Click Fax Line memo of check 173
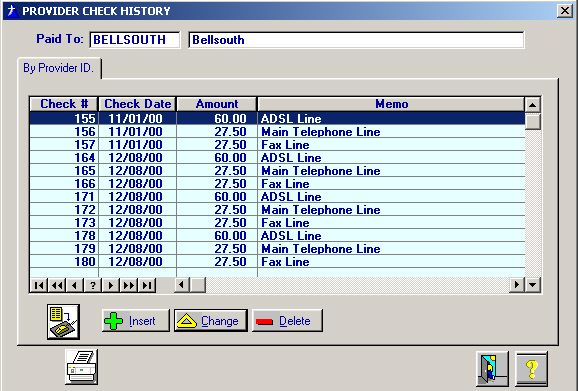This screenshot has height=391, width=578. click(x=285, y=223)
